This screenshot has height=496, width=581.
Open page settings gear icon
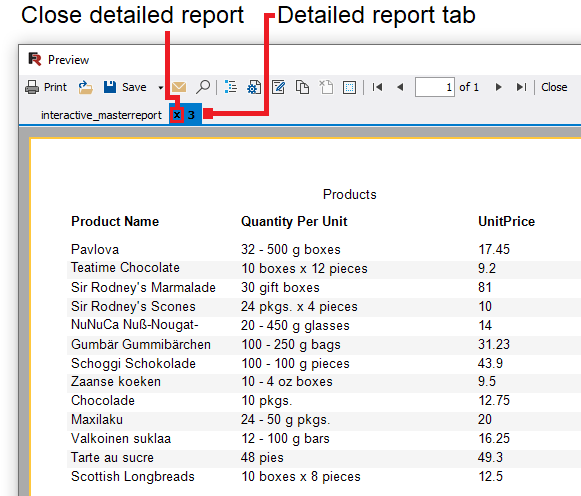254,87
